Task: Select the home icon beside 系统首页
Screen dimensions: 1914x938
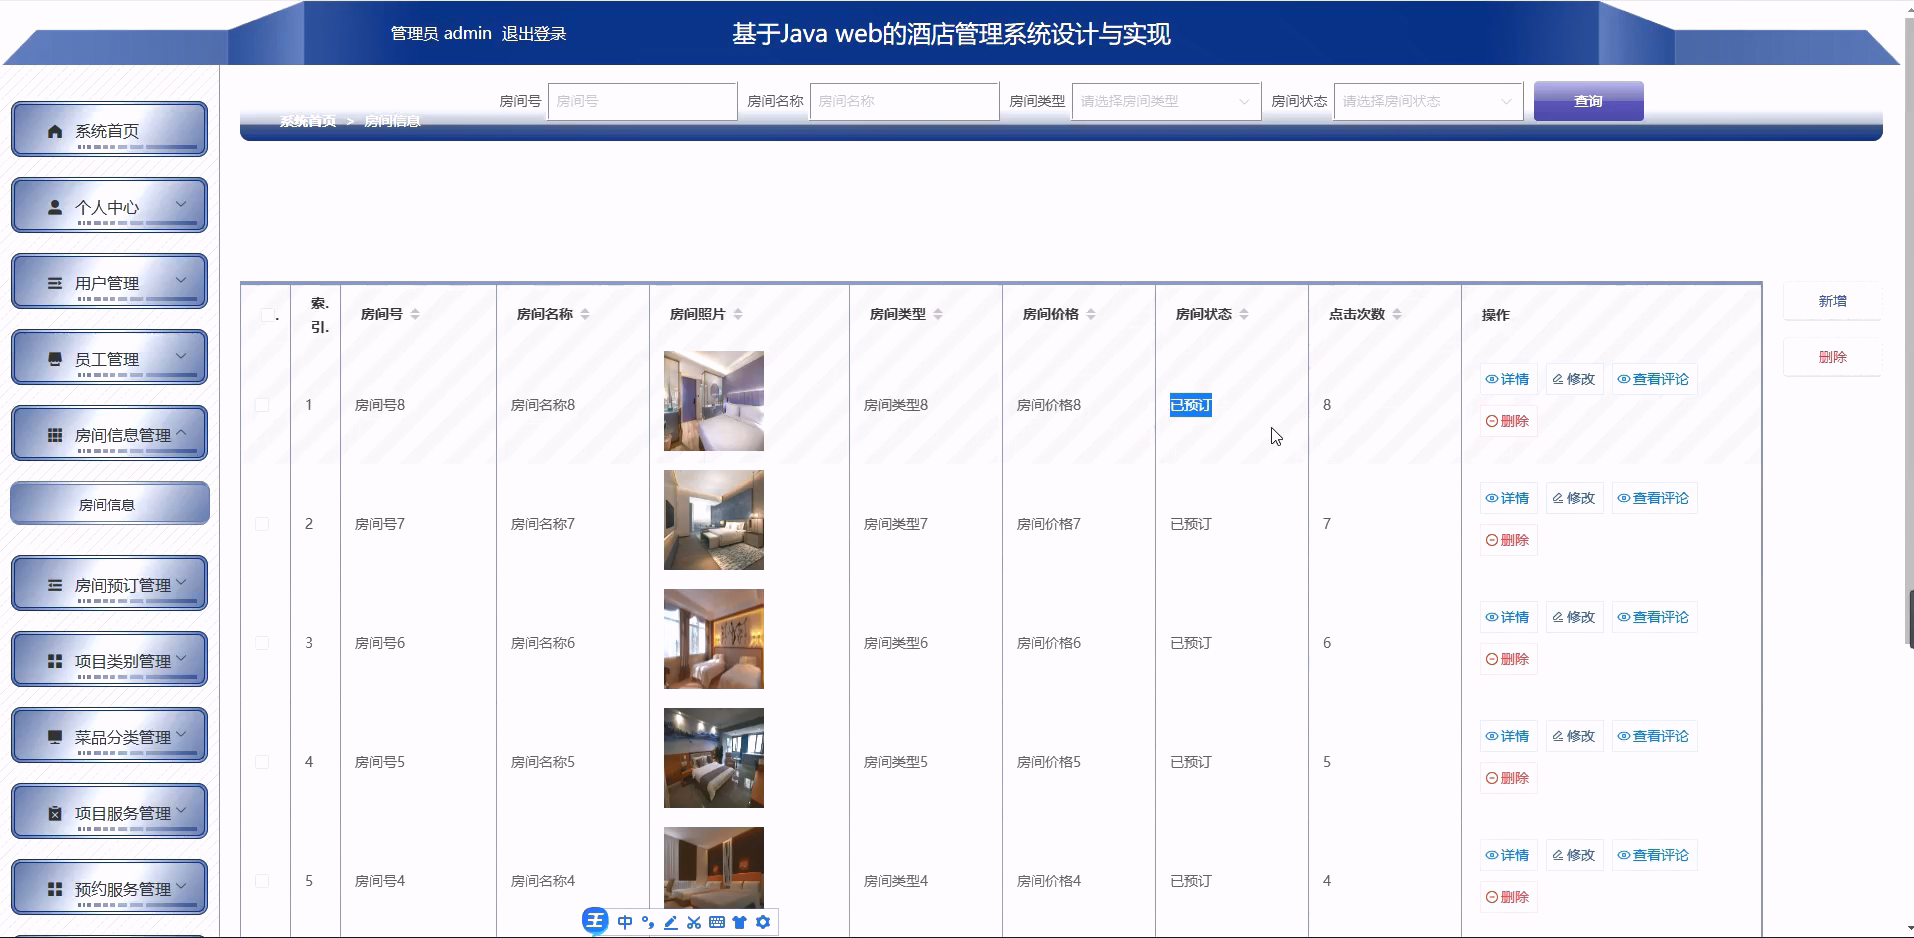Action: pos(55,130)
